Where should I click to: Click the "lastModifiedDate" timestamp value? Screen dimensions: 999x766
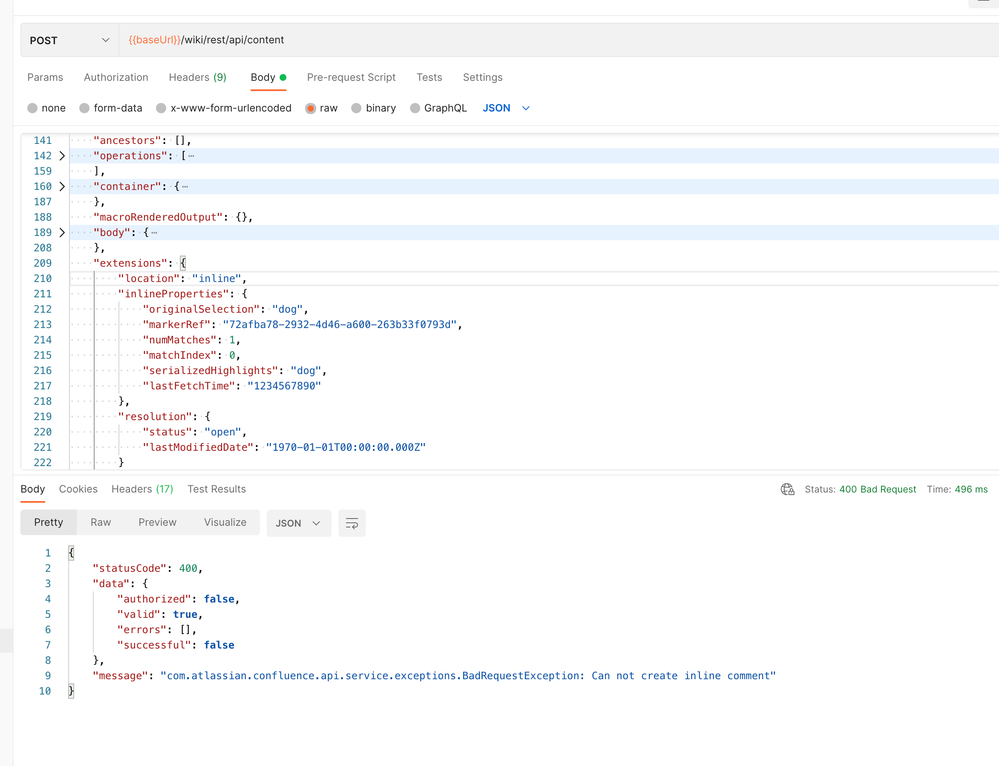(x=346, y=447)
